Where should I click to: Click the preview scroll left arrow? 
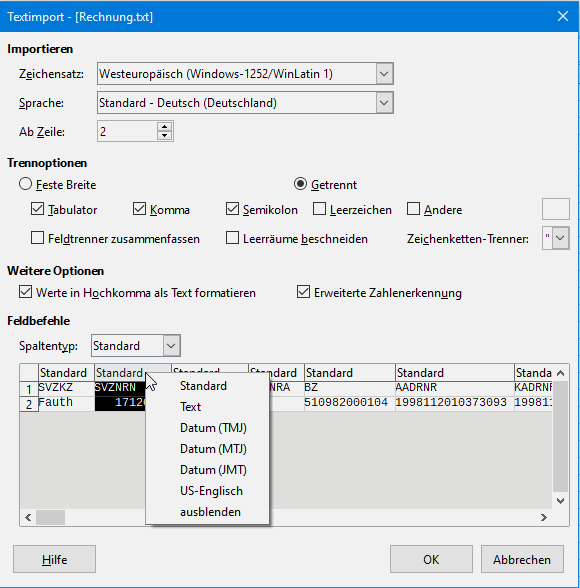pos(28,518)
